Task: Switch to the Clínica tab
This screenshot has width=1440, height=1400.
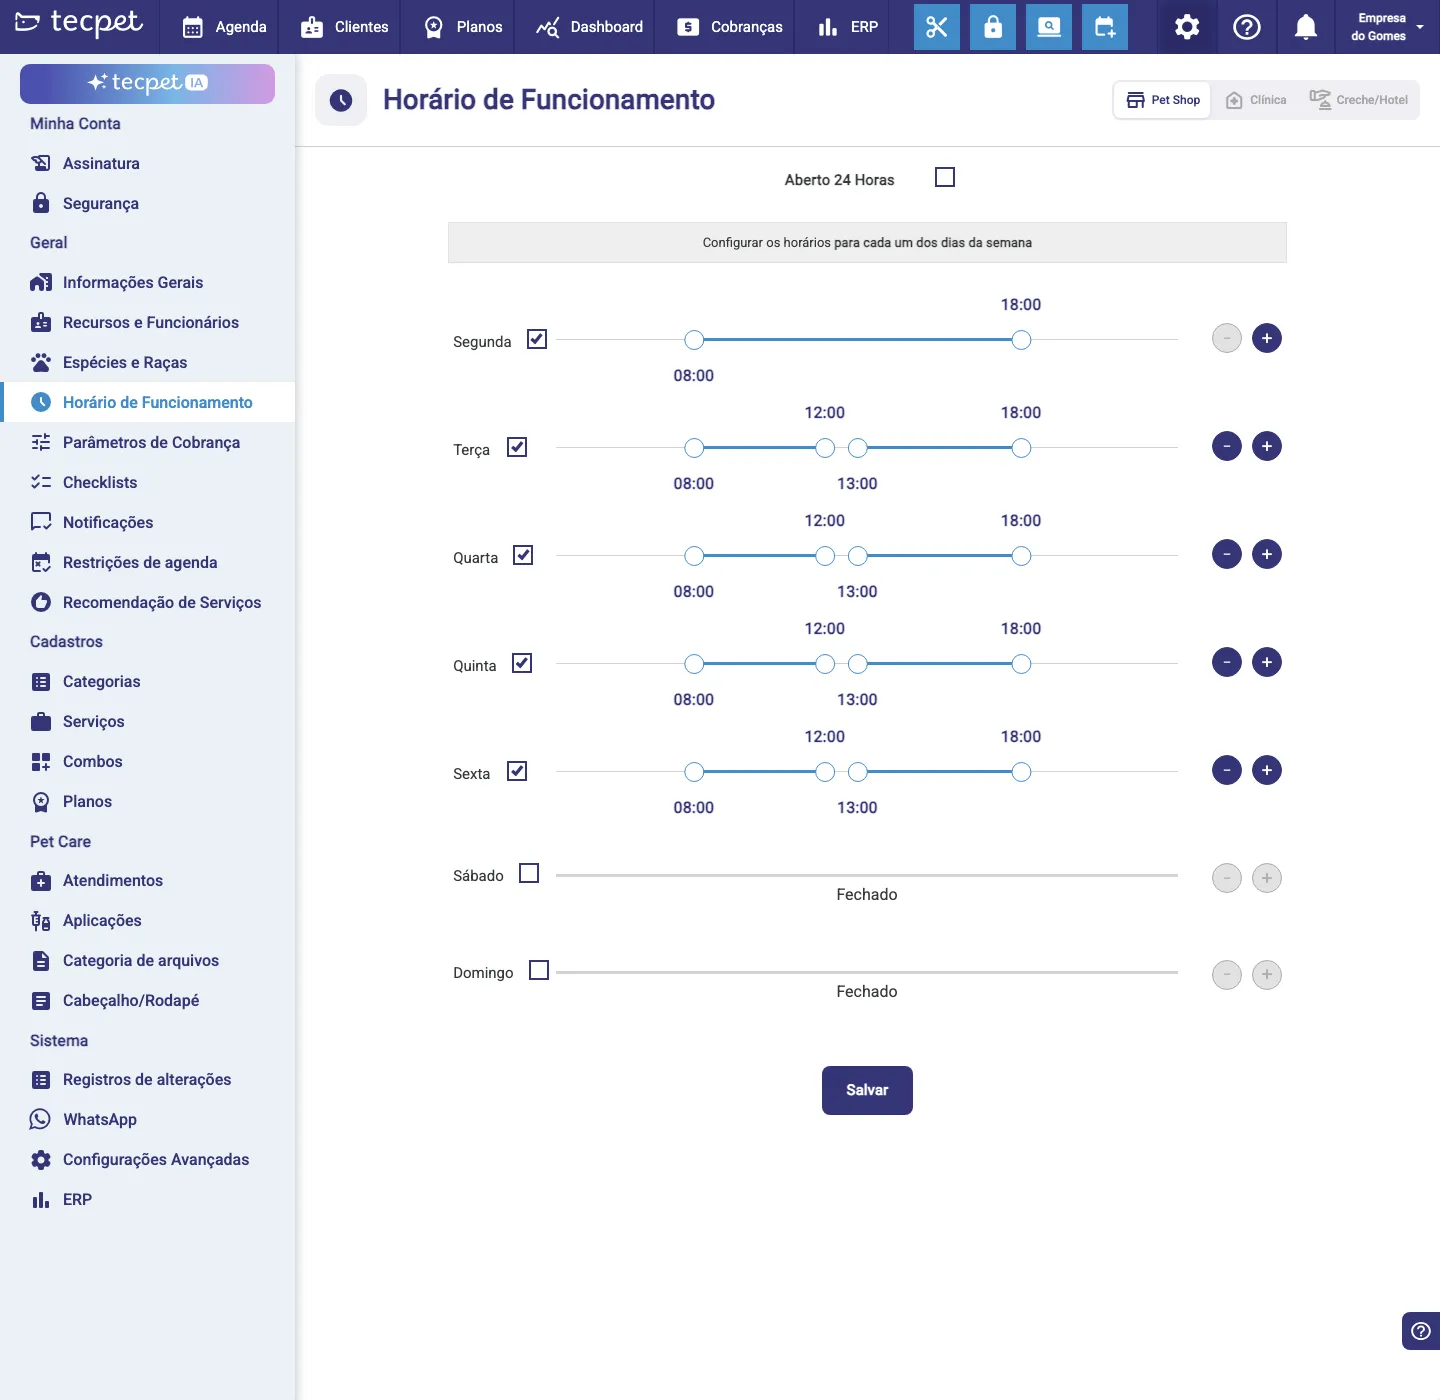Action: coord(1257,100)
